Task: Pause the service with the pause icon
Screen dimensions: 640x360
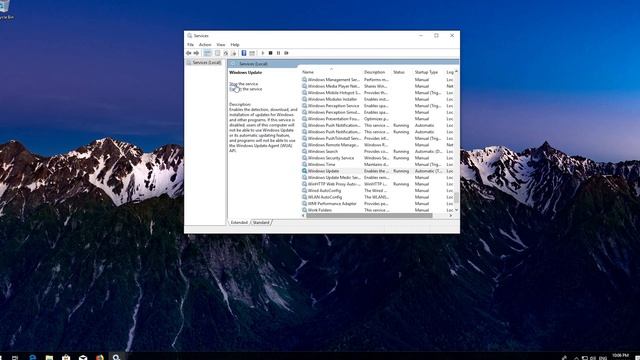Action: 278,53
